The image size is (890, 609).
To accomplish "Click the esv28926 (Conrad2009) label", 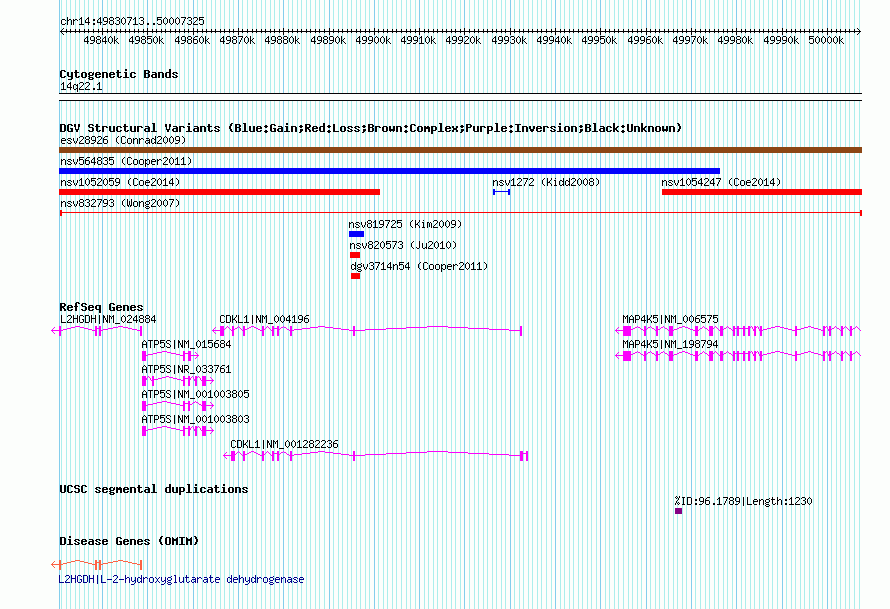I will (123, 140).
